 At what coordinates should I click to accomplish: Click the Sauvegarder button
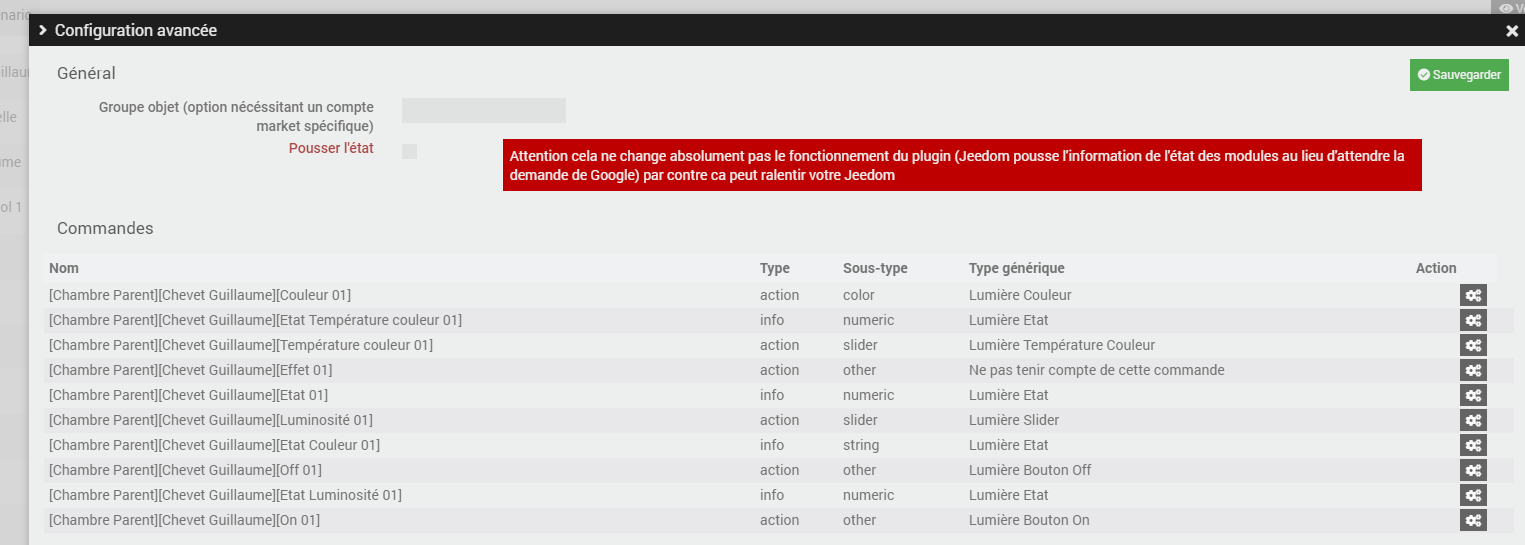pyautogui.click(x=1459, y=75)
